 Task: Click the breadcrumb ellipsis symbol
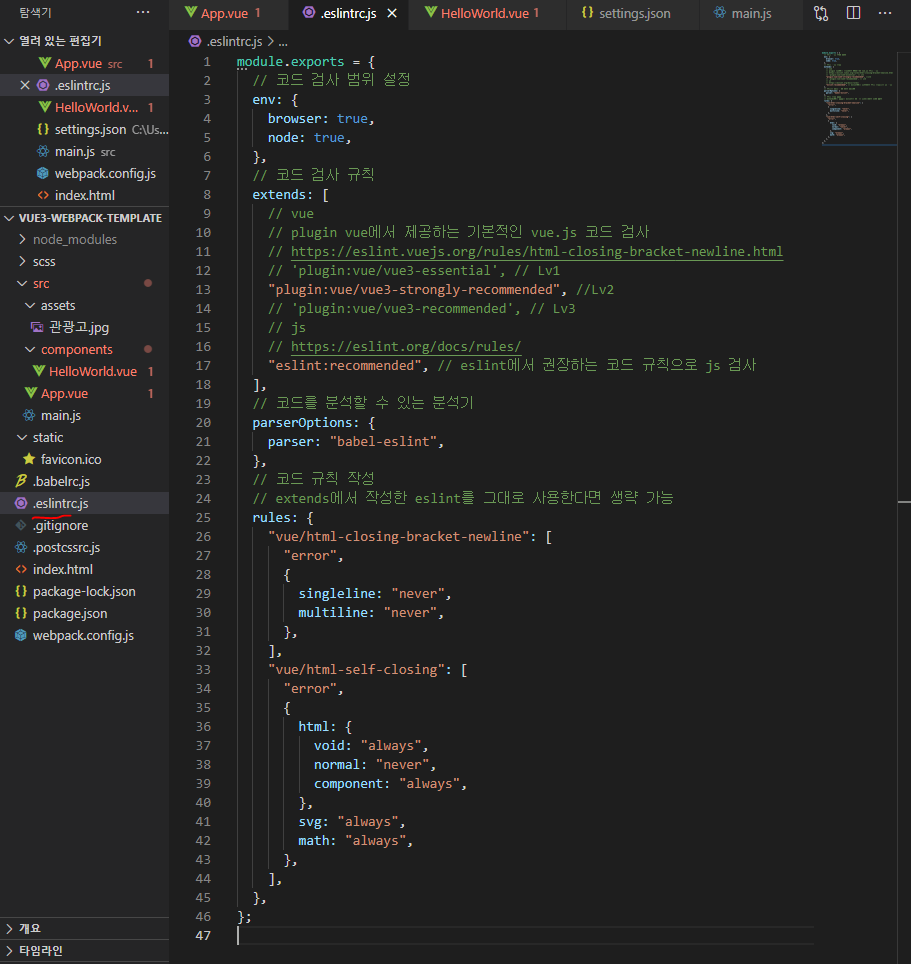tap(283, 42)
